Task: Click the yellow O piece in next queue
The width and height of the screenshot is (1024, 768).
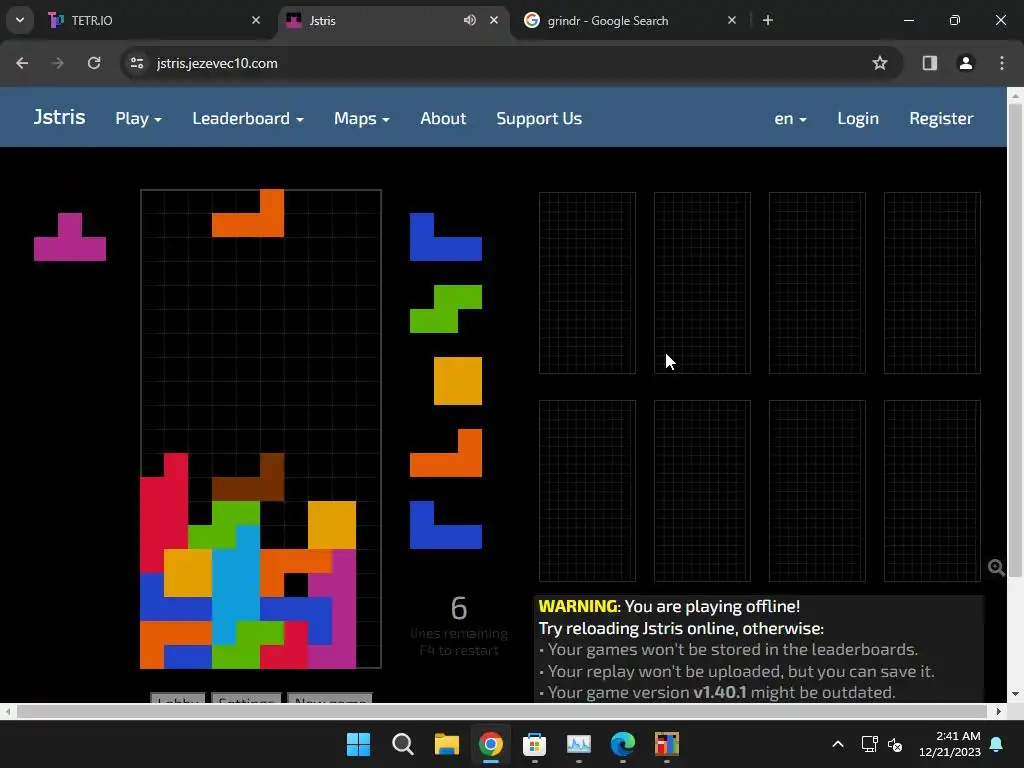Action: click(458, 381)
